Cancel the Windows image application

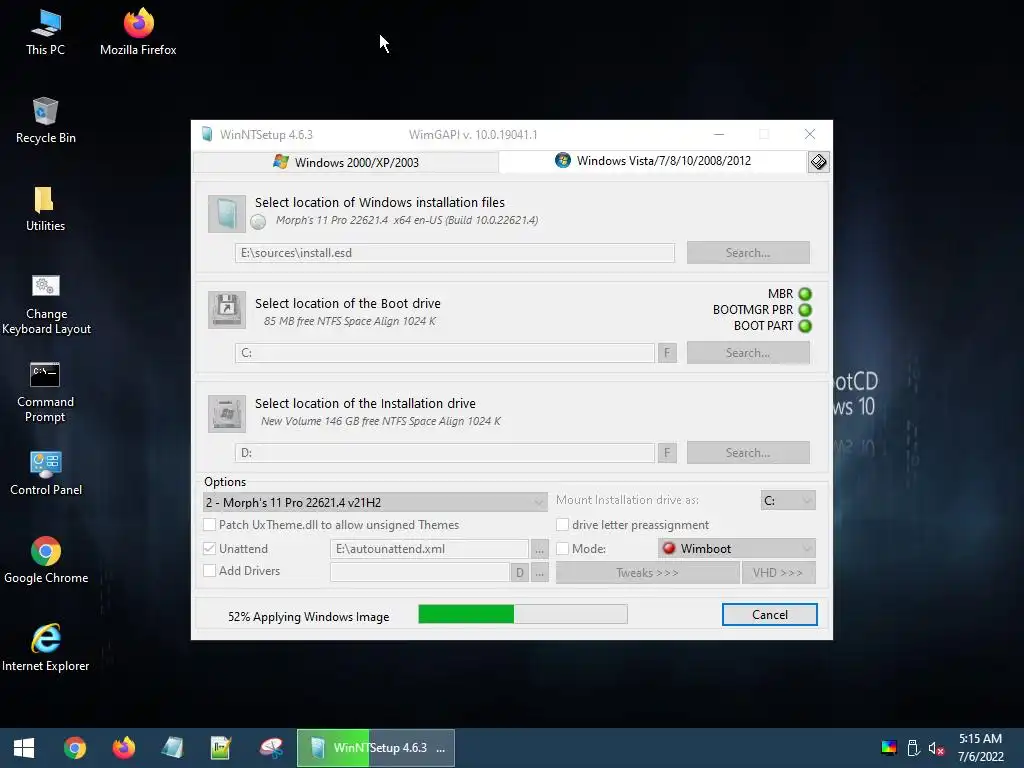click(770, 615)
